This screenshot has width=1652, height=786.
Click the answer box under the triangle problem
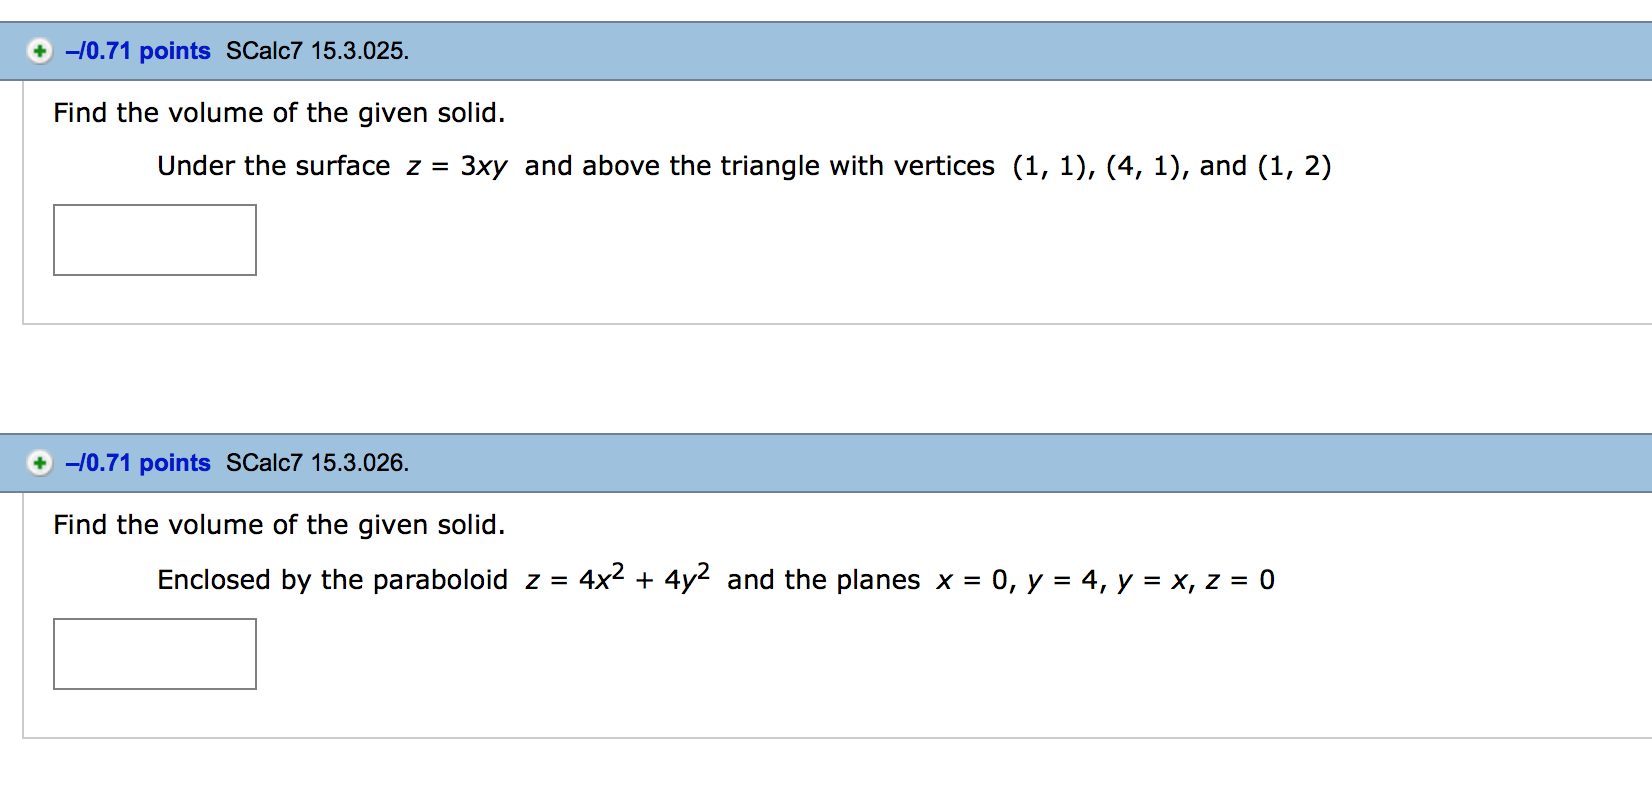click(x=154, y=239)
